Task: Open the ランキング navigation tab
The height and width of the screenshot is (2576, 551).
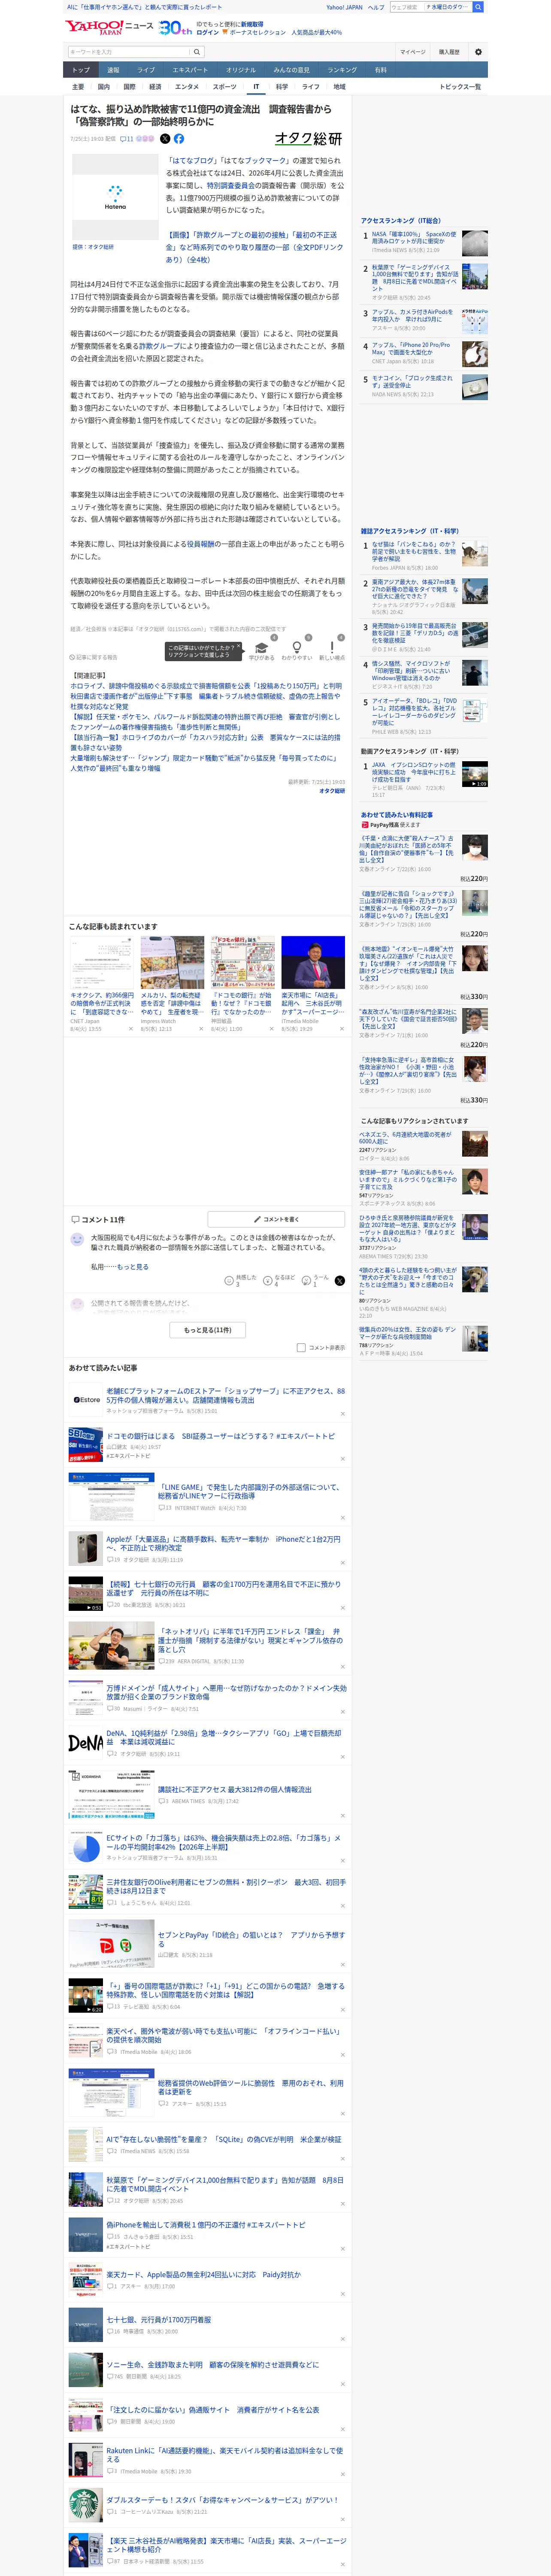Action: pos(342,70)
